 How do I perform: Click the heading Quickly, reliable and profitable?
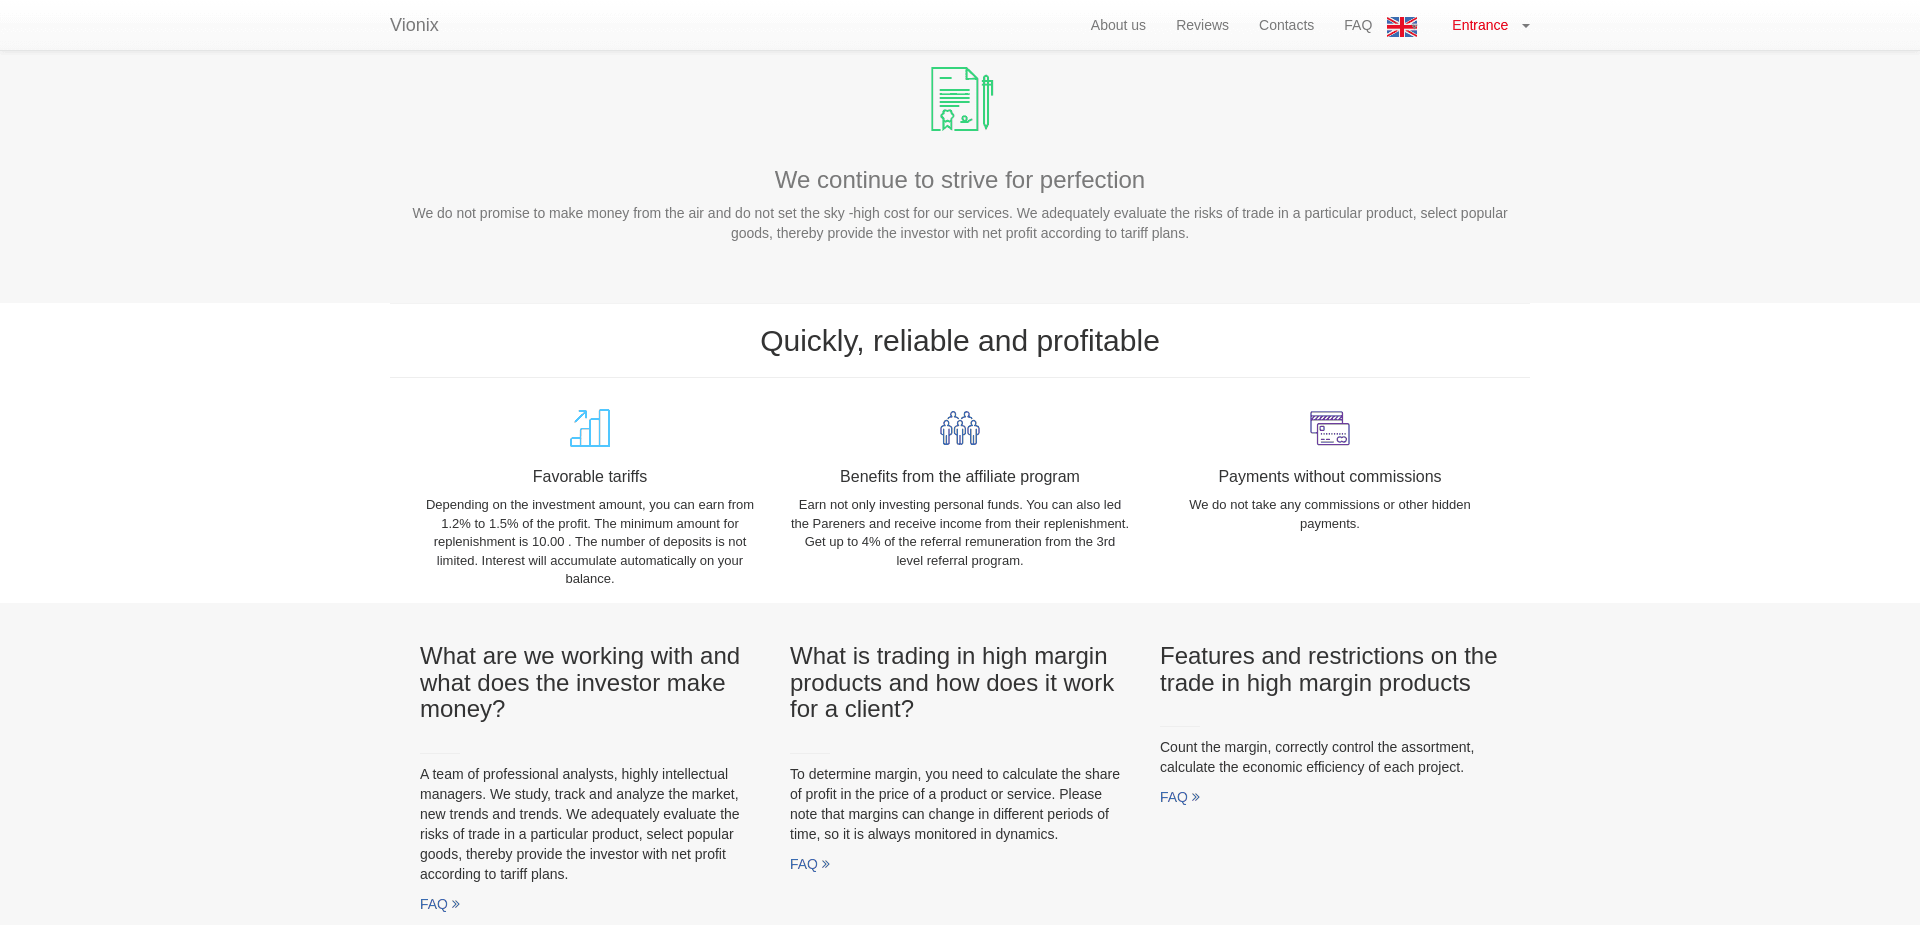click(x=959, y=340)
